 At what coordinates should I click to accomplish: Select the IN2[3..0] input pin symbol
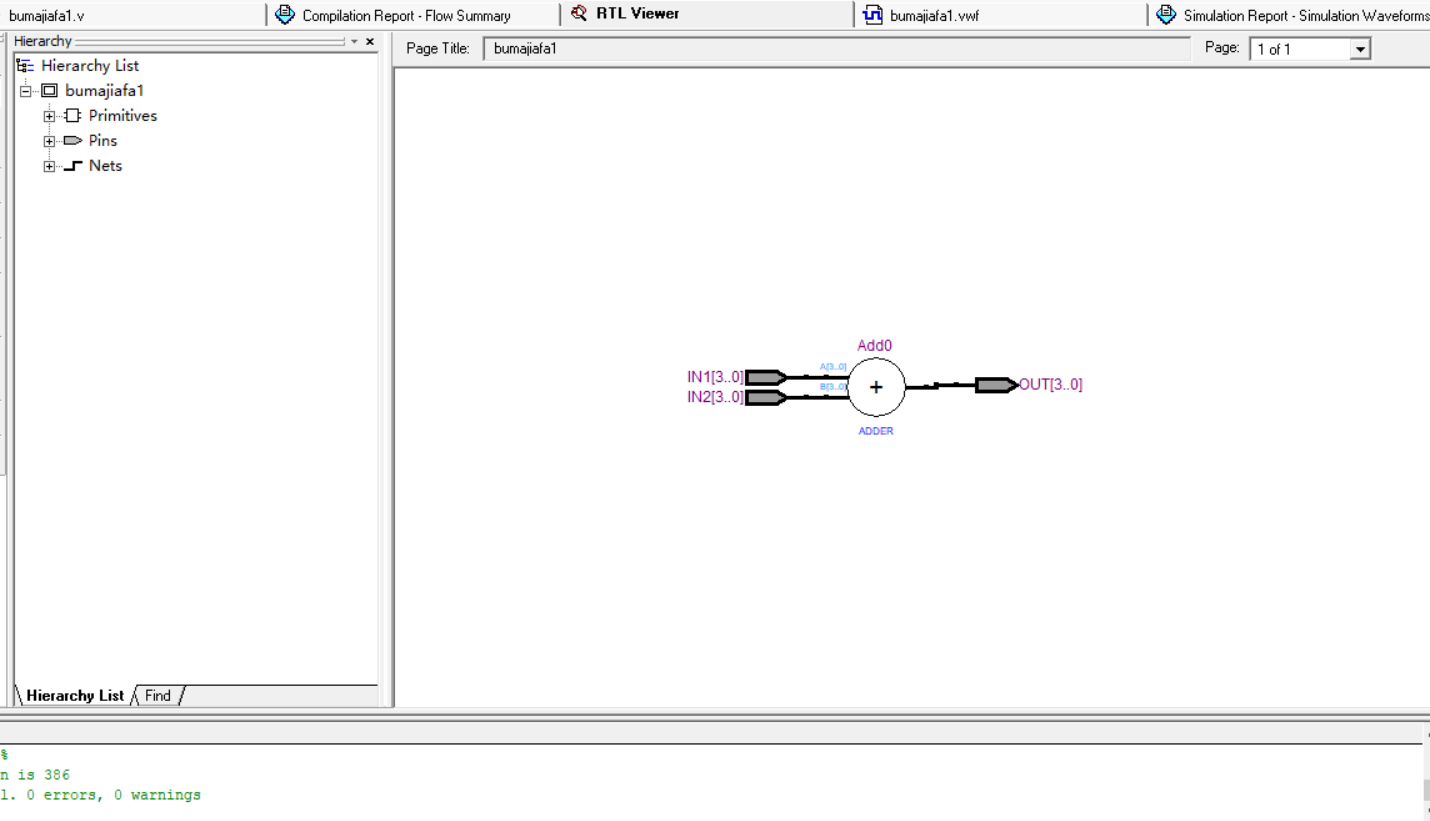(x=766, y=397)
